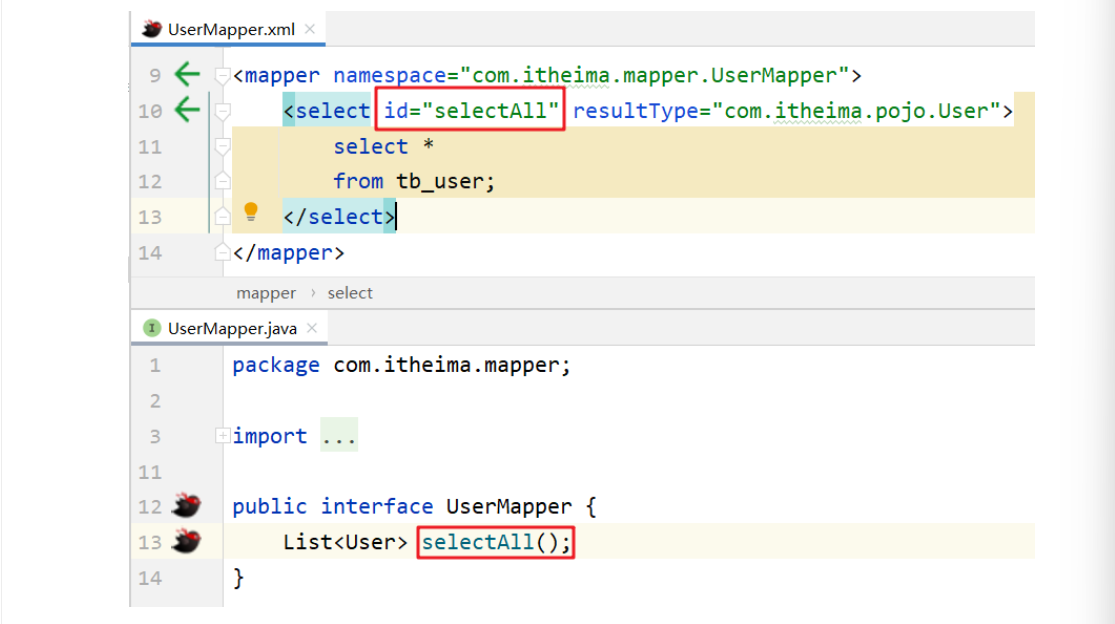Click the fold end marker on line 13
The width and height of the screenshot is (1115, 624).
click(223, 216)
